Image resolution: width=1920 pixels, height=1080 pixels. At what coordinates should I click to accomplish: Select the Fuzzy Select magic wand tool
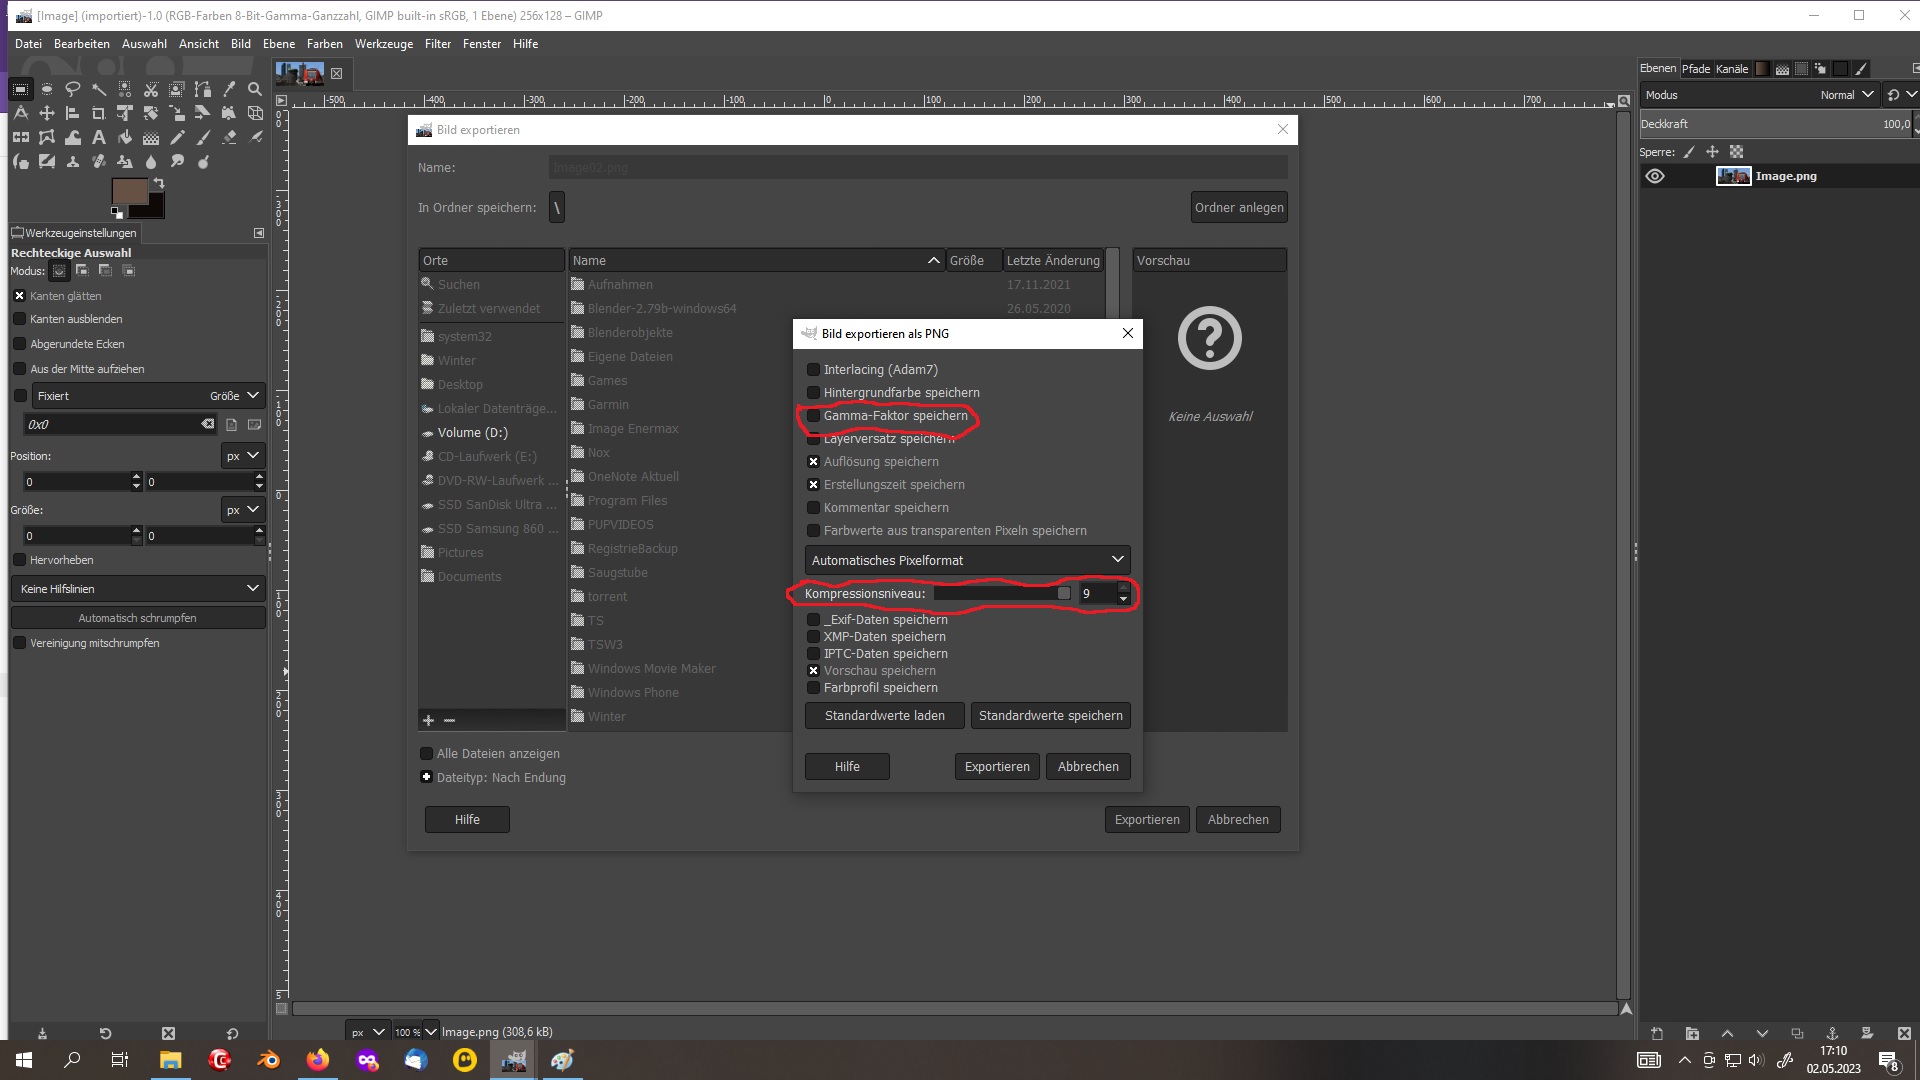[x=98, y=89]
